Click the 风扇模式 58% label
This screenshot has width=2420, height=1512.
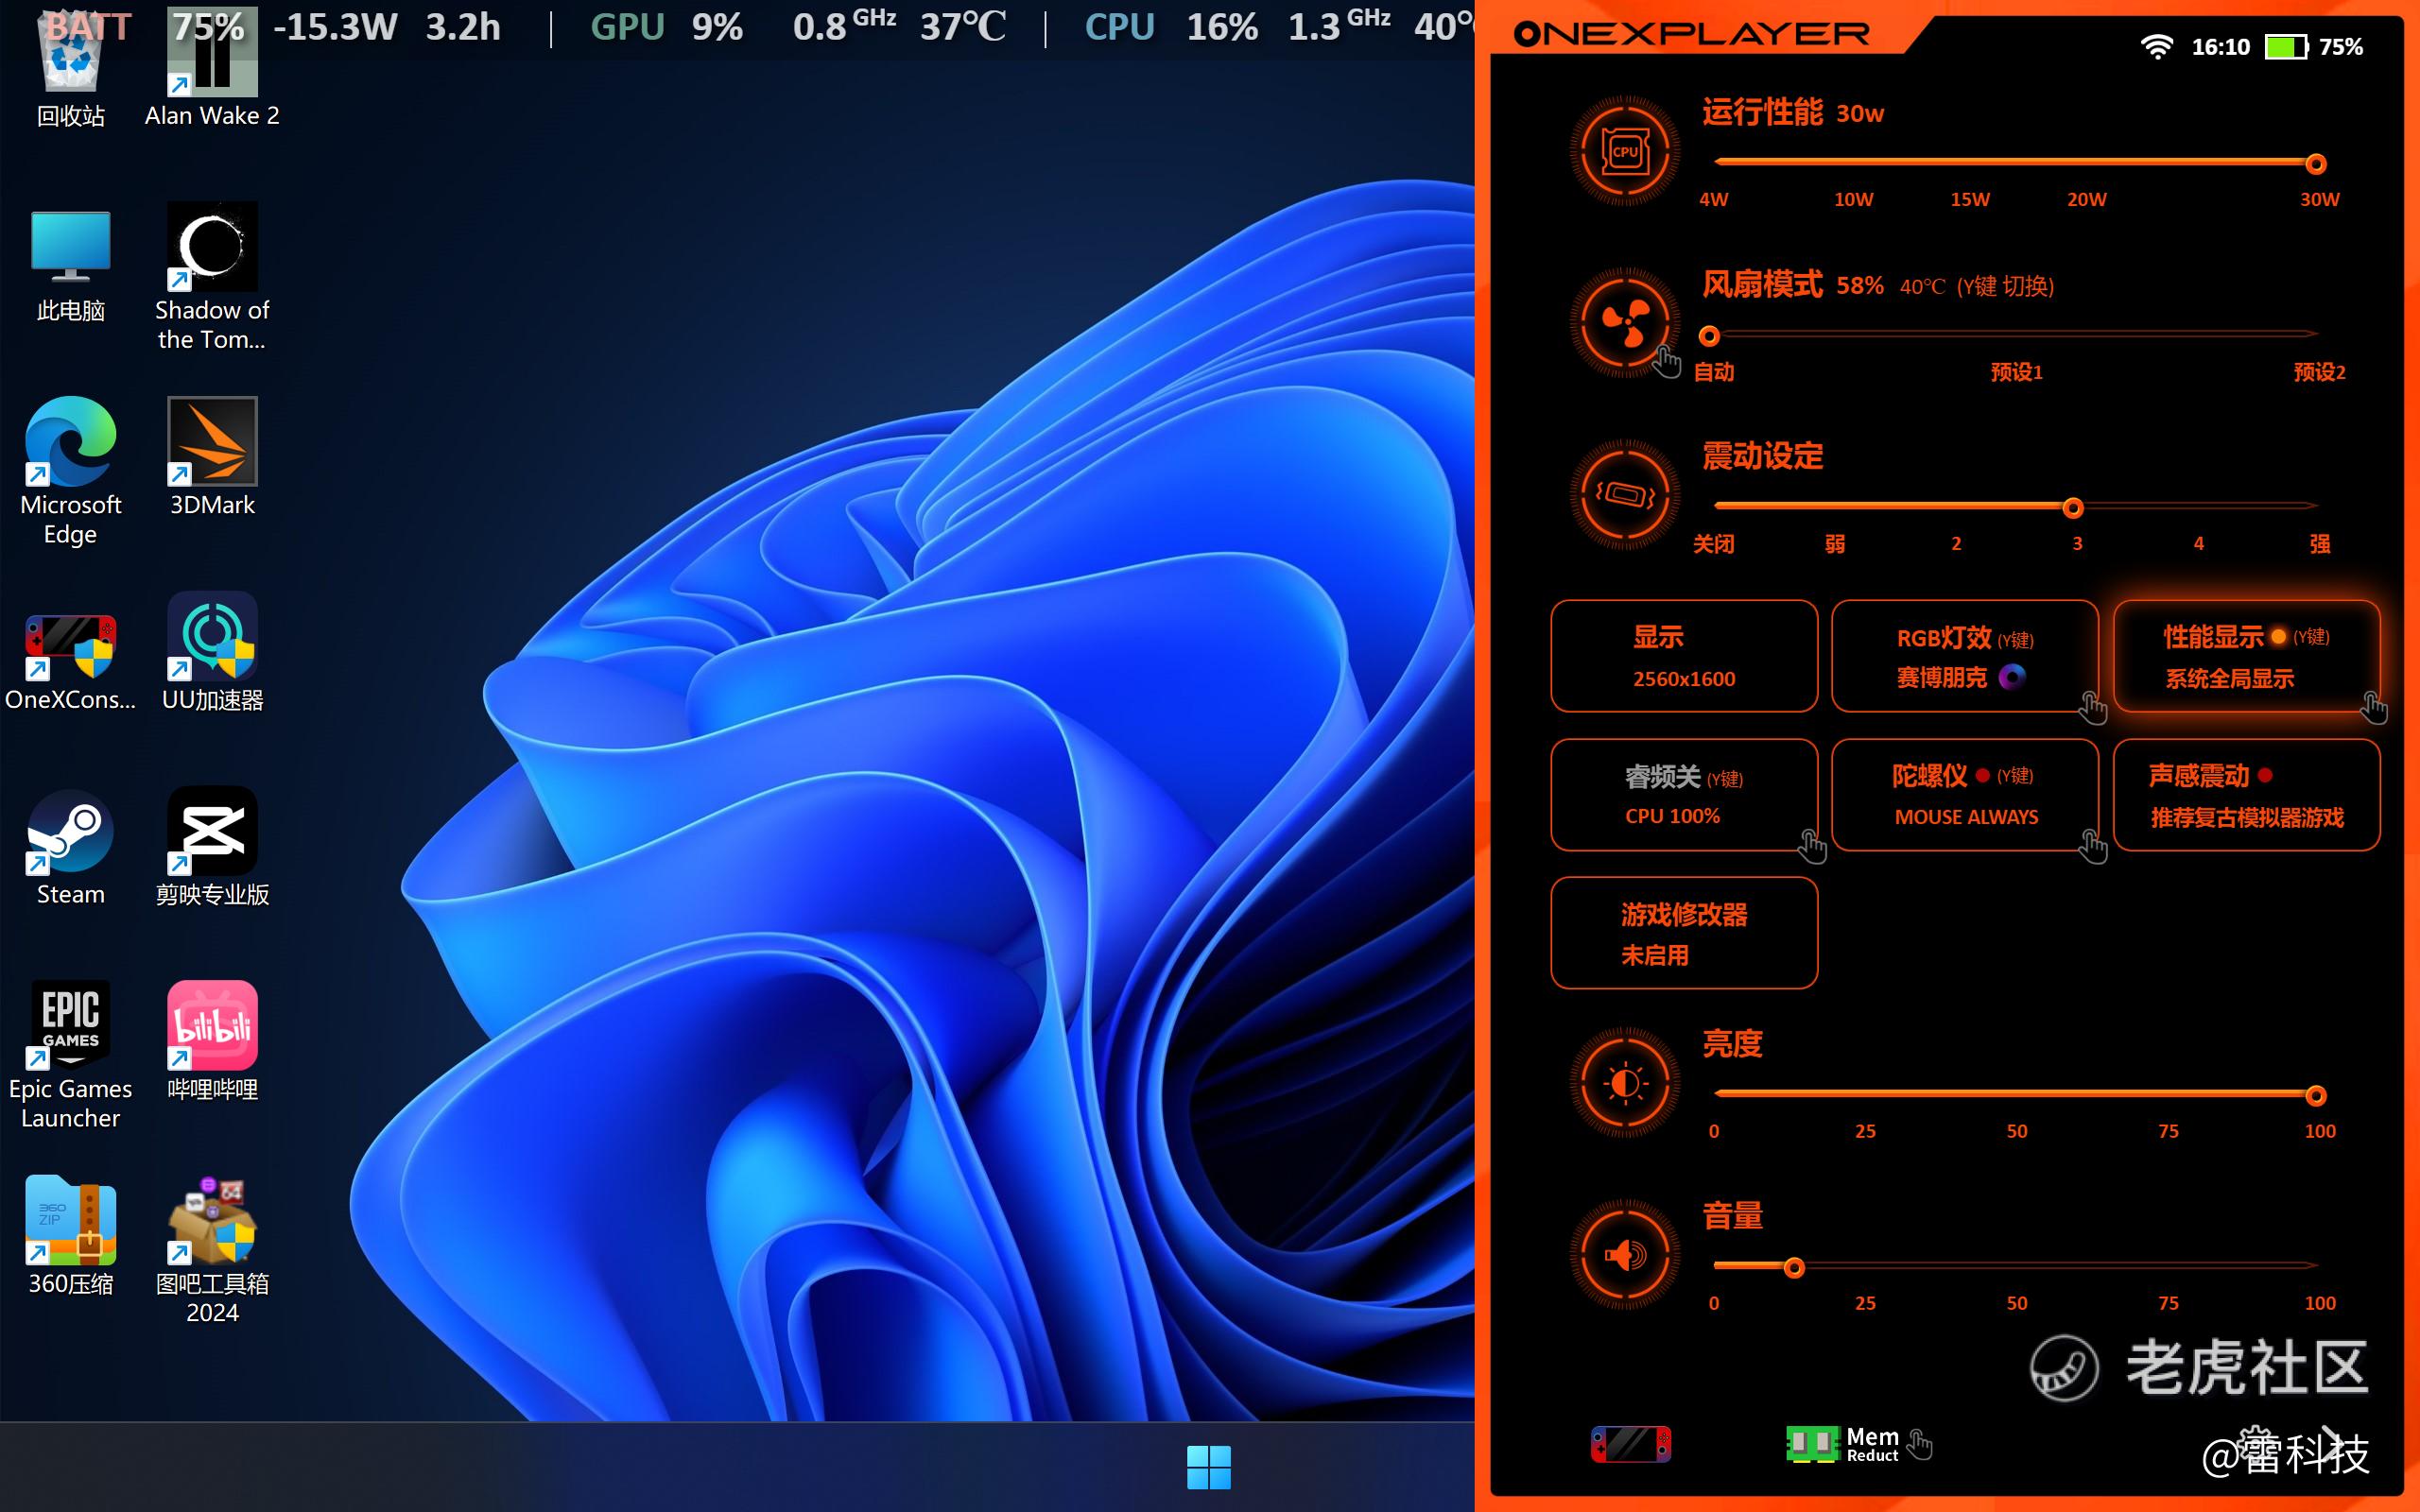1793,285
